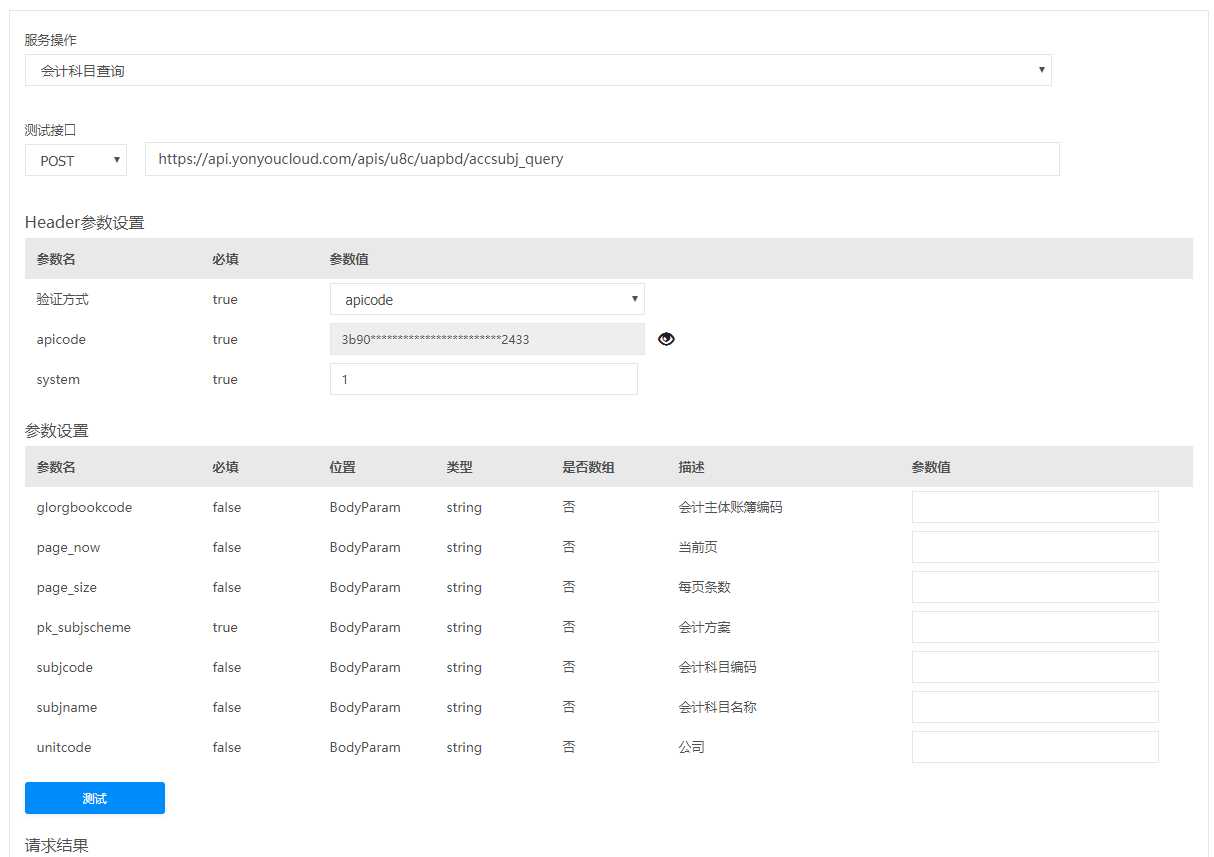Select the pk_subjscheme parameter name

tap(83, 628)
